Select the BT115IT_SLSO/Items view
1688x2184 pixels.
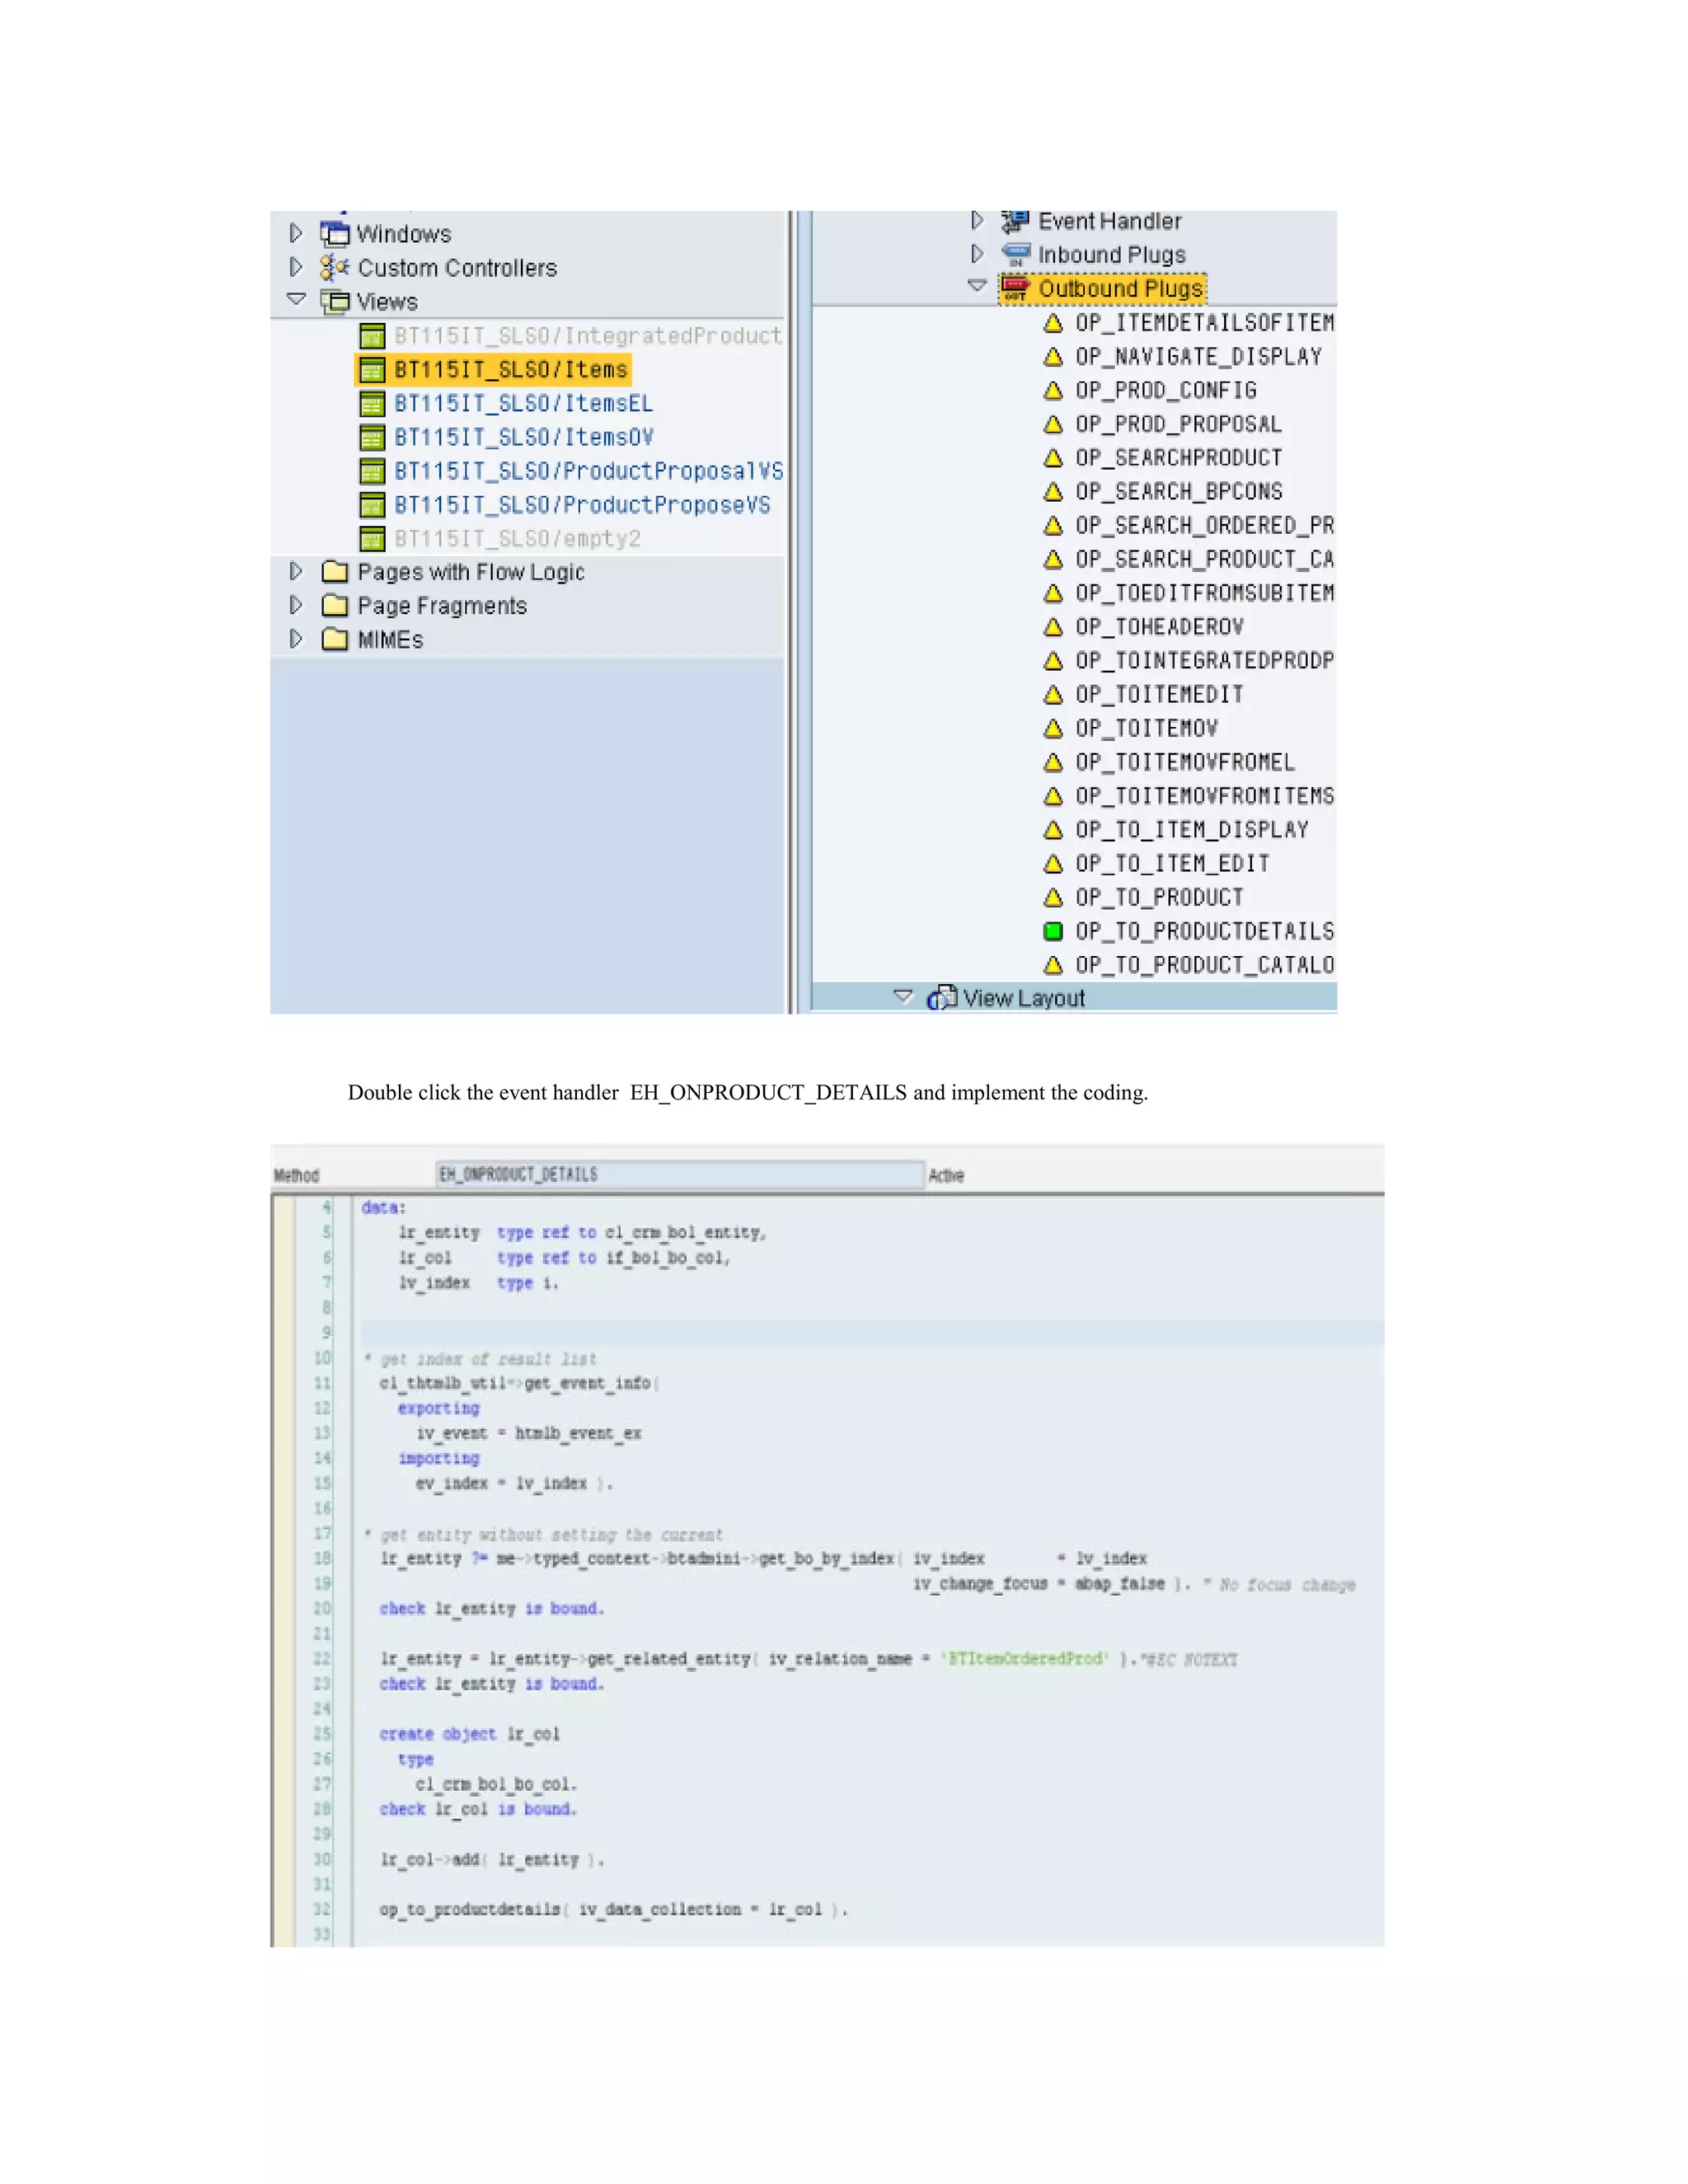(510, 370)
